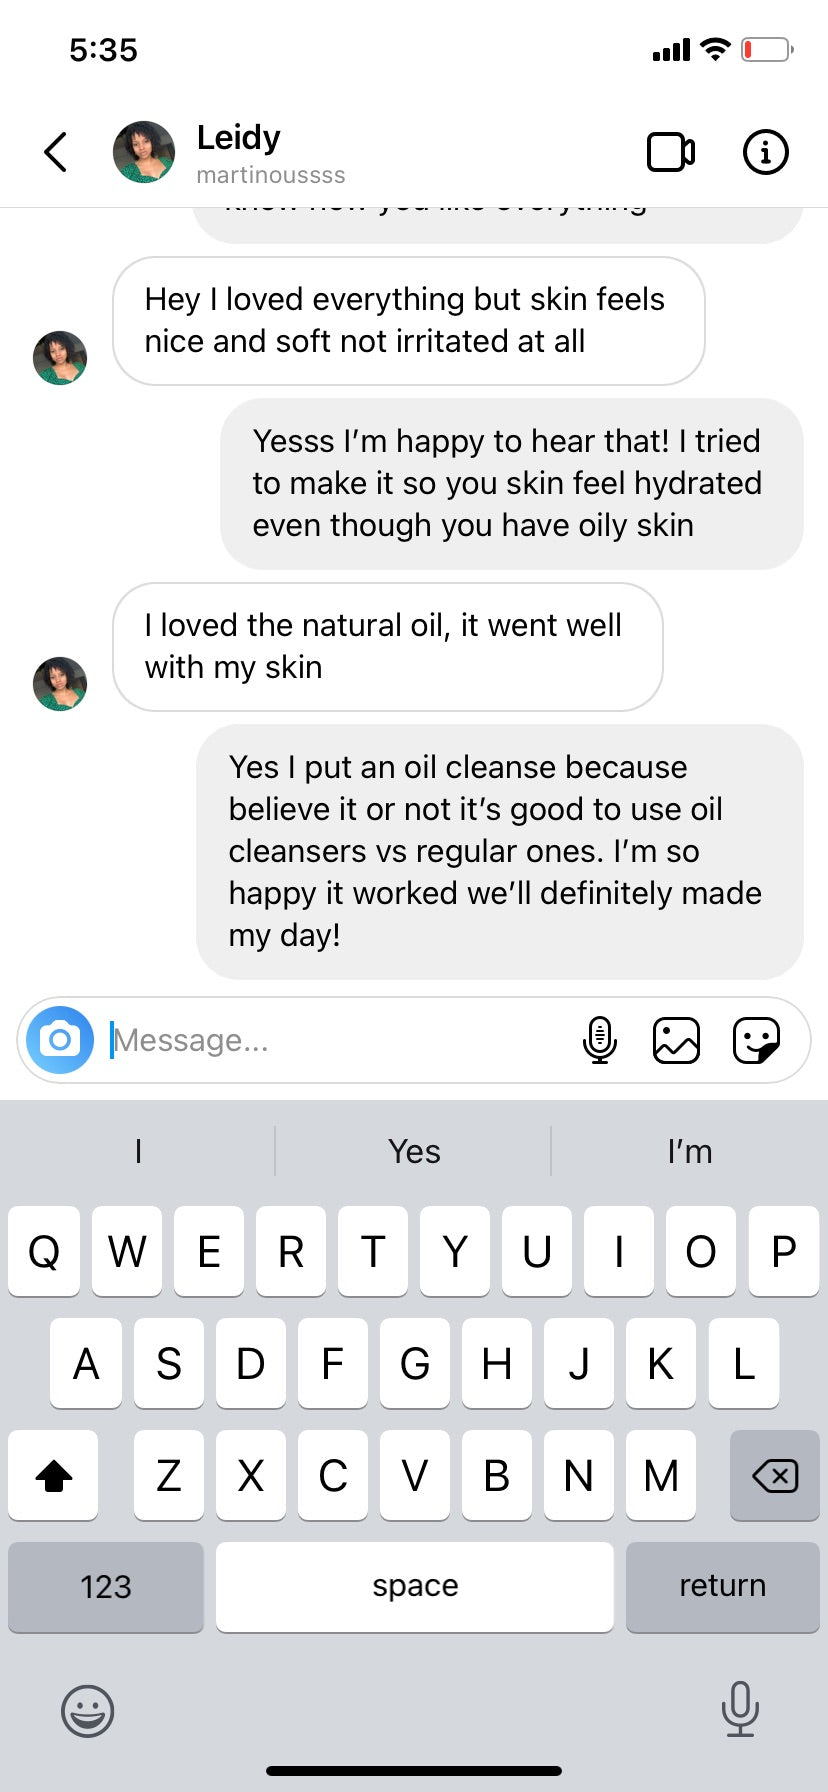Toggle the shift key
The width and height of the screenshot is (828, 1792).
pos(54,1475)
